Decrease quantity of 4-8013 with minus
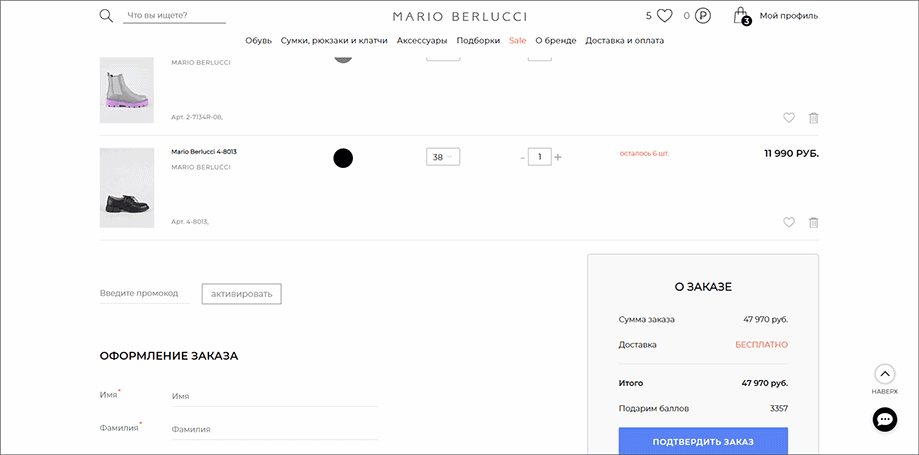The width and height of the screenshot is (919, 455). (x=523, y=158)
